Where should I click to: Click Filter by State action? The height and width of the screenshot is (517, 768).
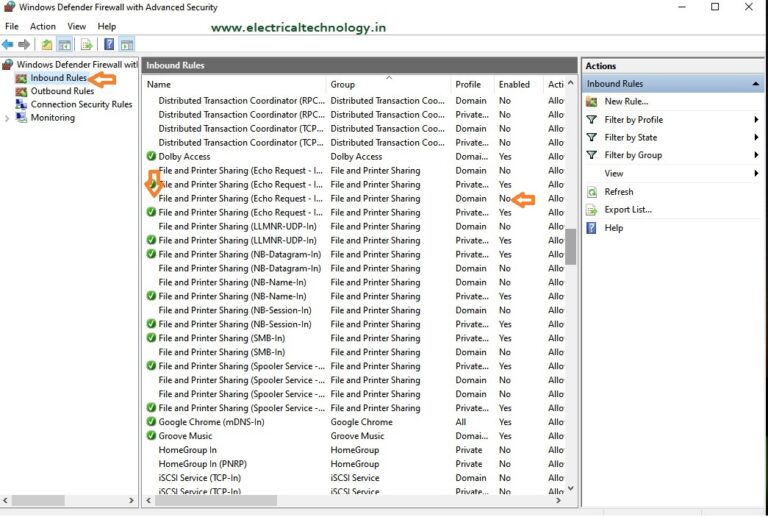tap(630, 138)
